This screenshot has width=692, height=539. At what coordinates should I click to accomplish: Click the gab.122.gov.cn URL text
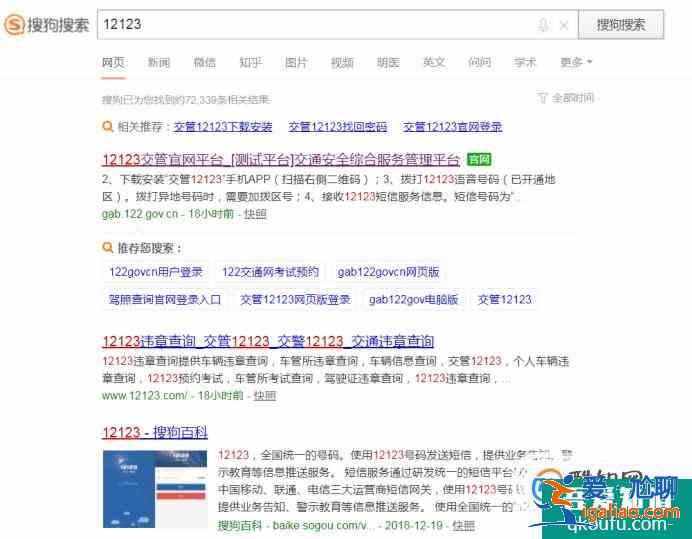coord(140,214)
